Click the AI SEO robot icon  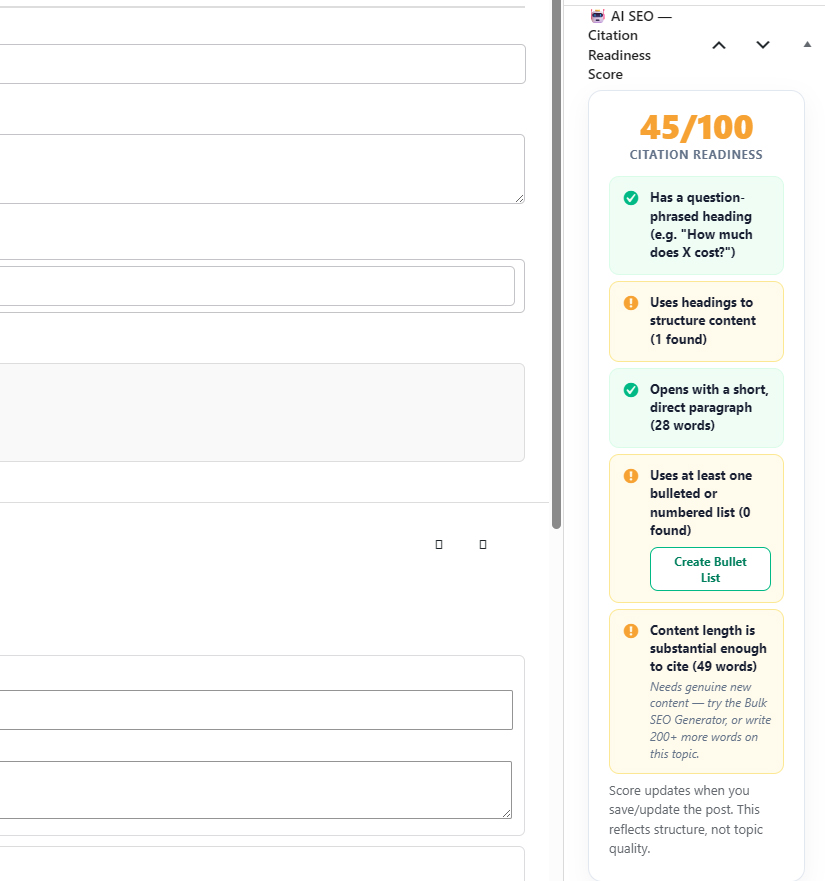[597, 16]
